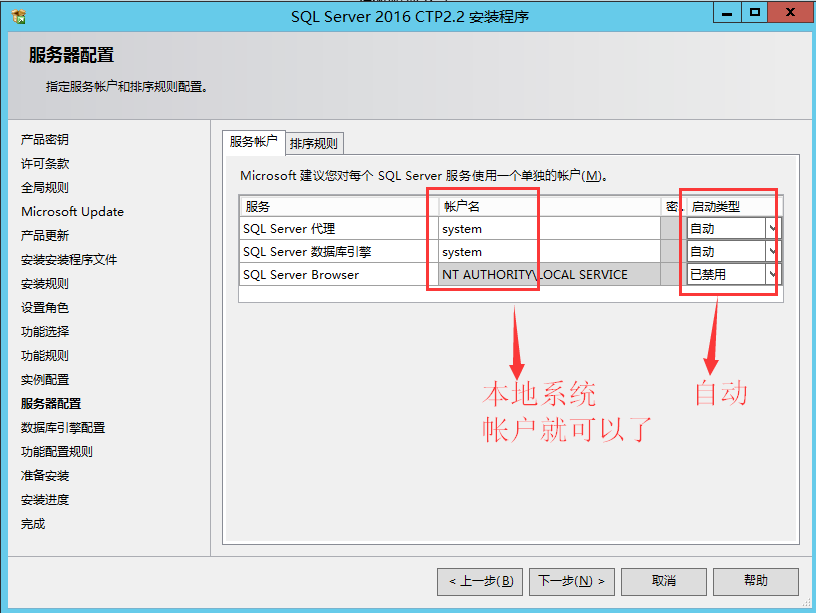This screenshot has height=613, width=816.
Task: Select the 安装安装程序文件 step in sidebar
Action: click(69, 259)
